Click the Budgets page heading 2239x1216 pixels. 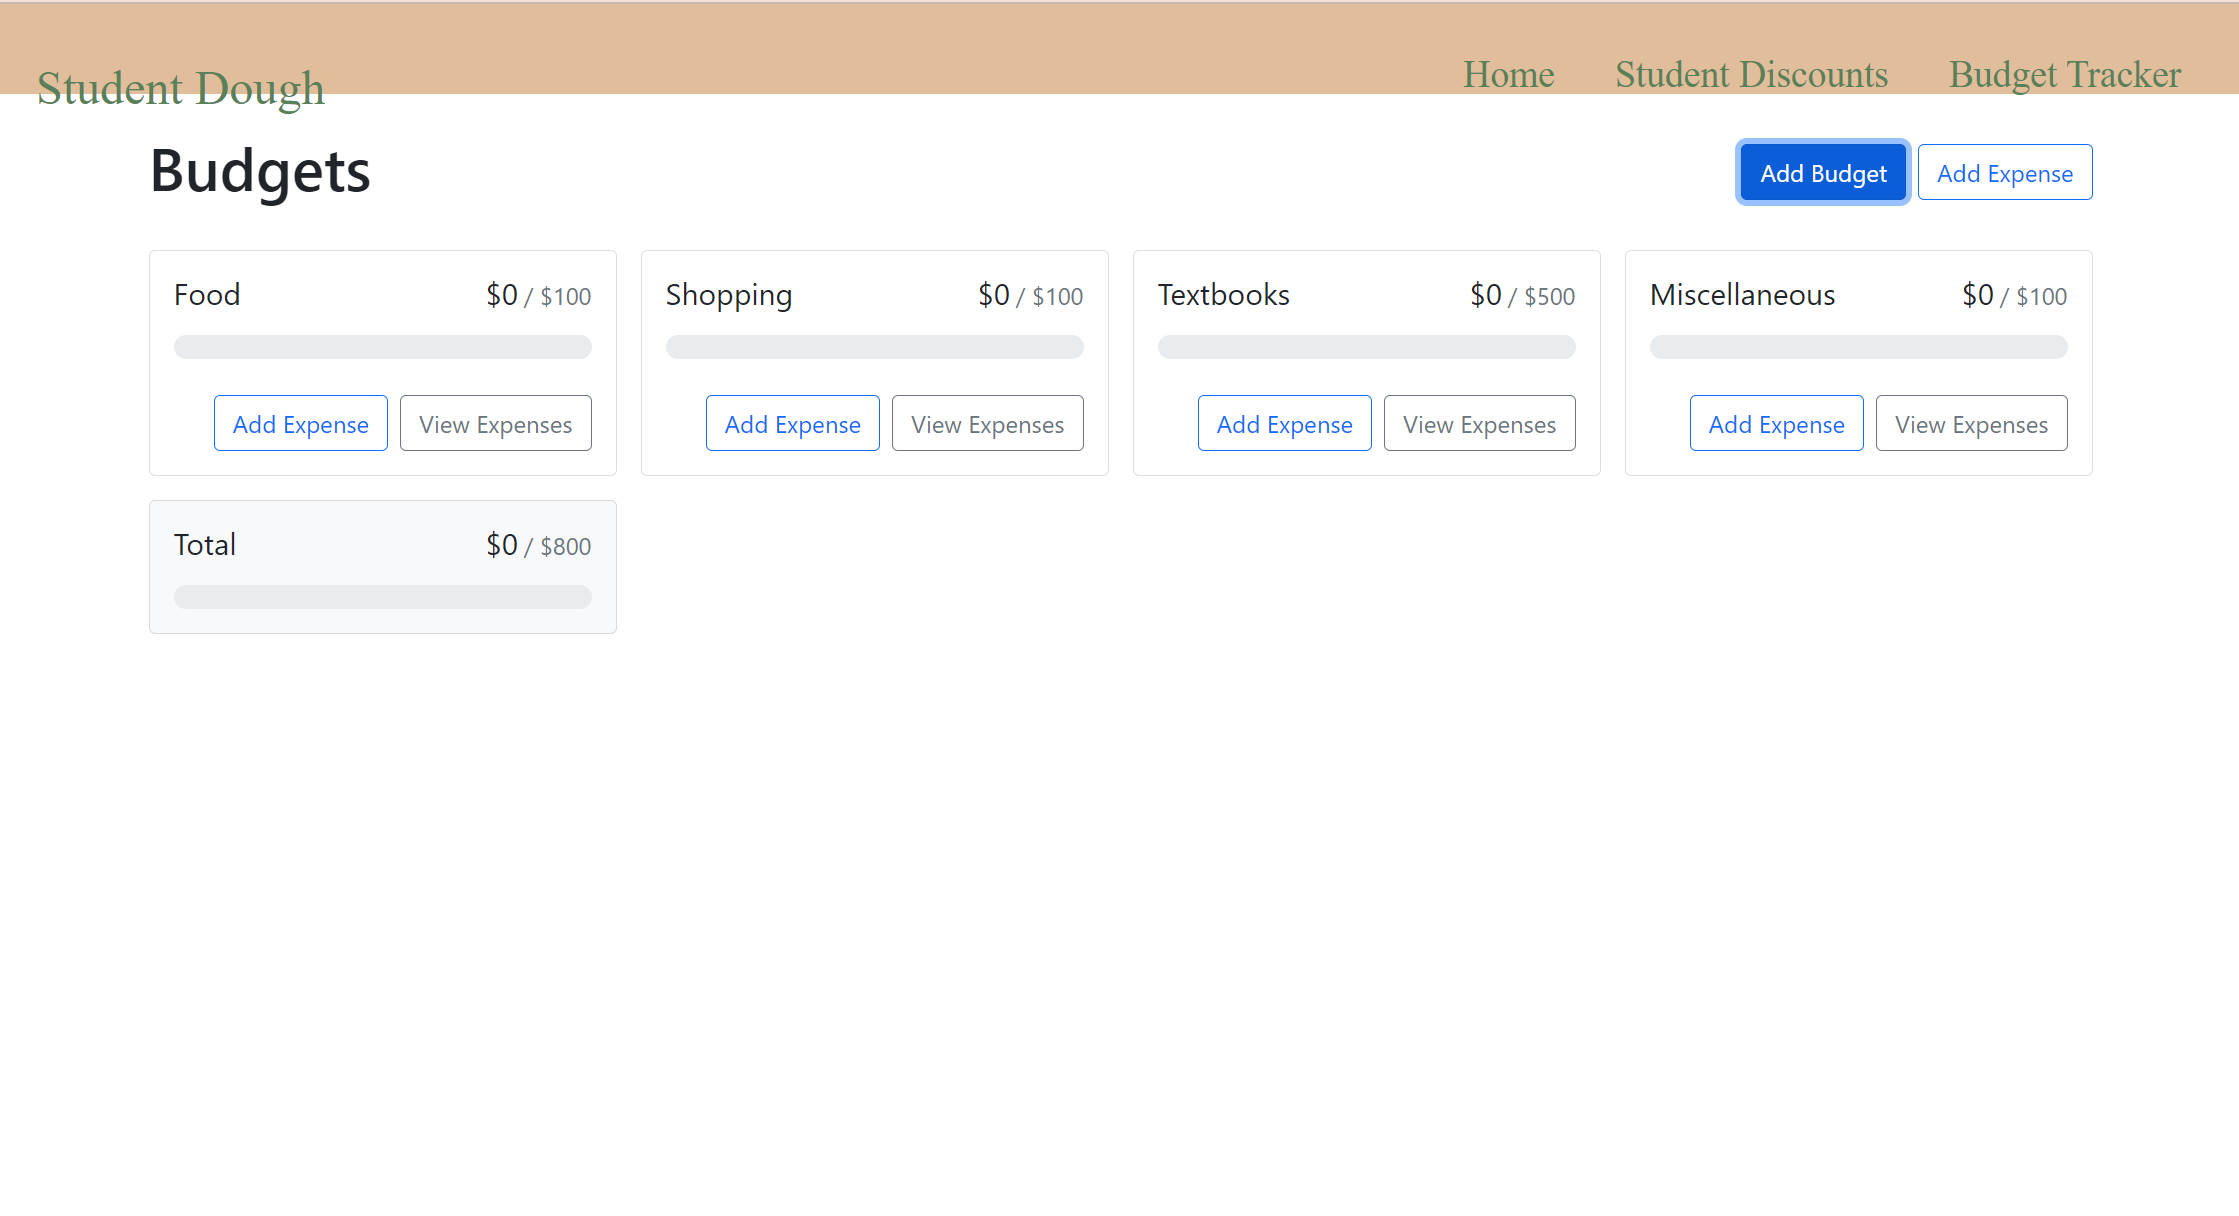(260, 171)
